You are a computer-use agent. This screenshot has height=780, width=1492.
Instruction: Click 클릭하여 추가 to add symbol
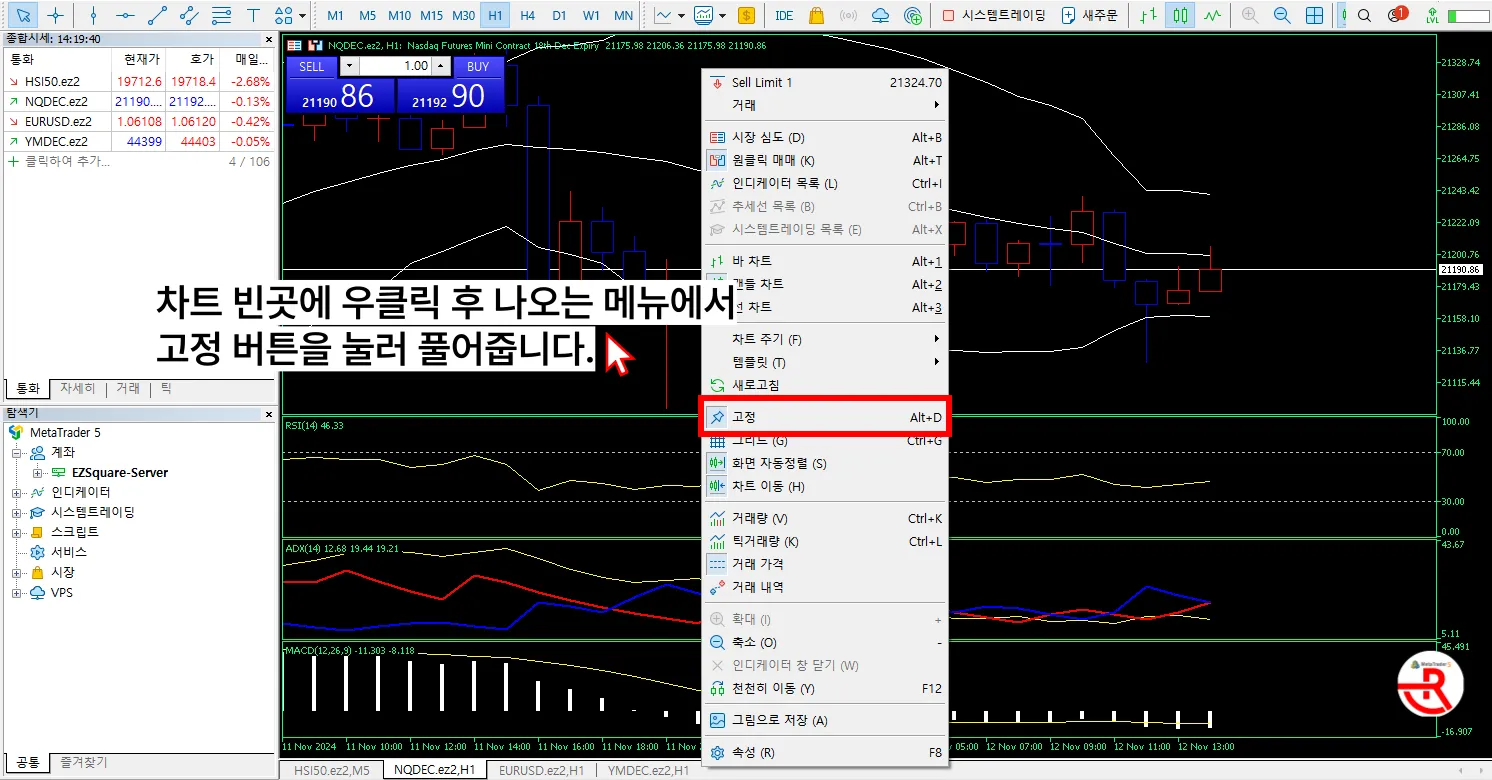tap(67, 161)
